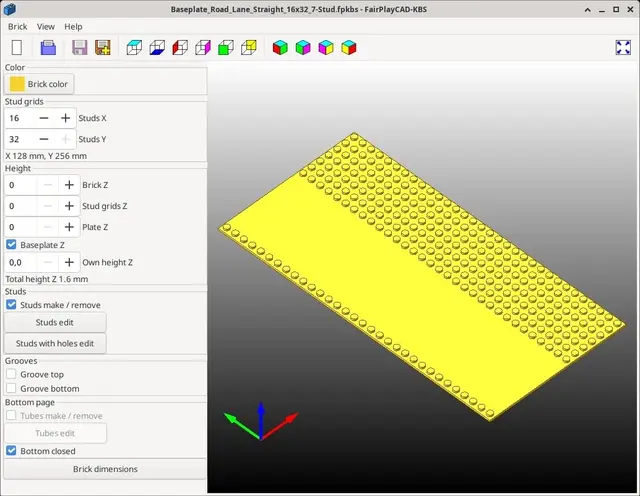The image size is (640, 496).
Task: Toggle Tubes make / remove checkbox
Action: (x=11, y=416)
